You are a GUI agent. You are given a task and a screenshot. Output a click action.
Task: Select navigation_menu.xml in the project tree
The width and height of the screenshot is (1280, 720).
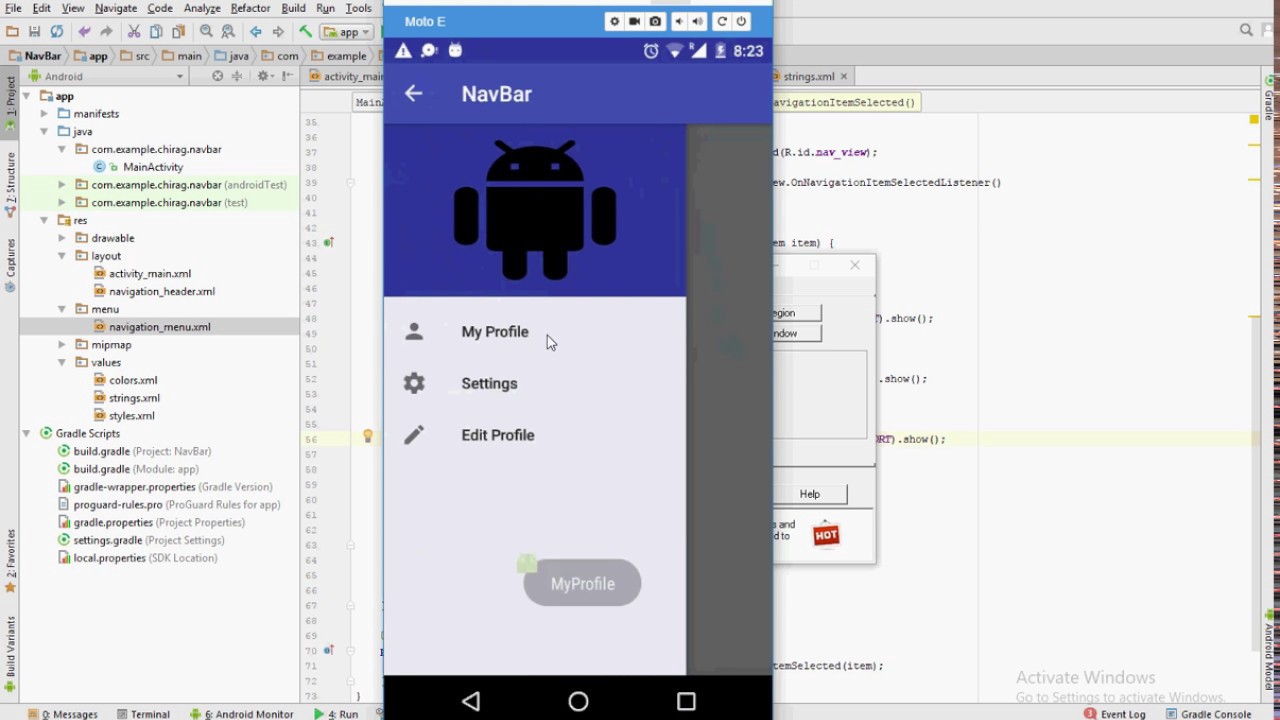point(160,326)
